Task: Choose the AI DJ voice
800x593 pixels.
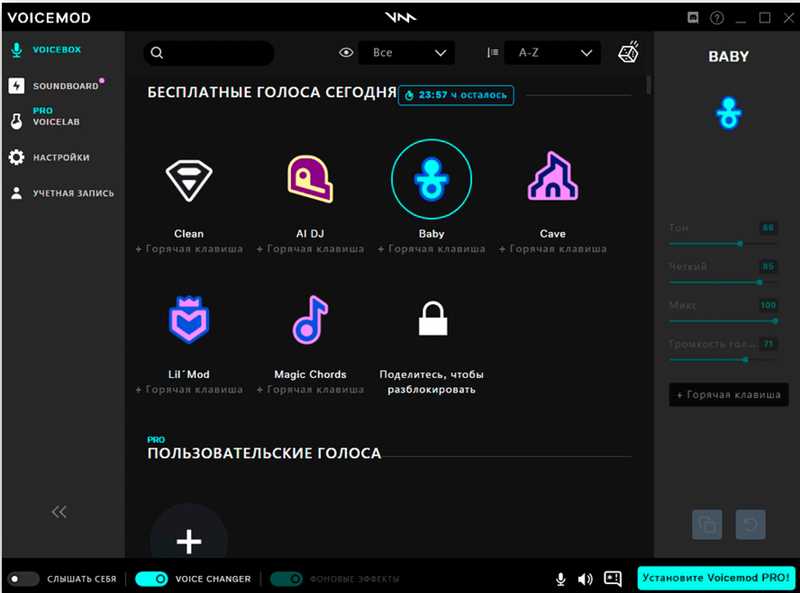Action: (x=310, y=179)
